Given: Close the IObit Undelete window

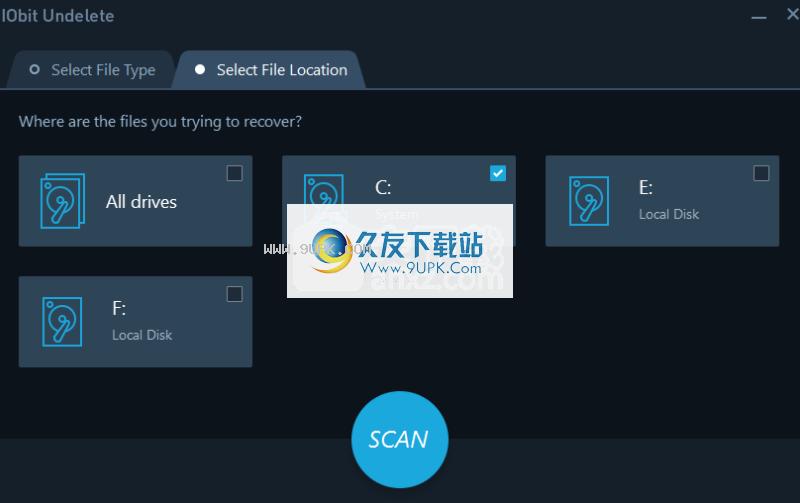Looking at the screenshot, I should pos(792,15).
